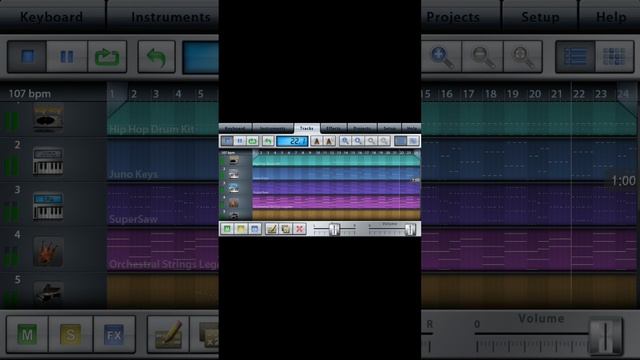Click the Hip Hop Drum Kit clip label

click(152, 129)
